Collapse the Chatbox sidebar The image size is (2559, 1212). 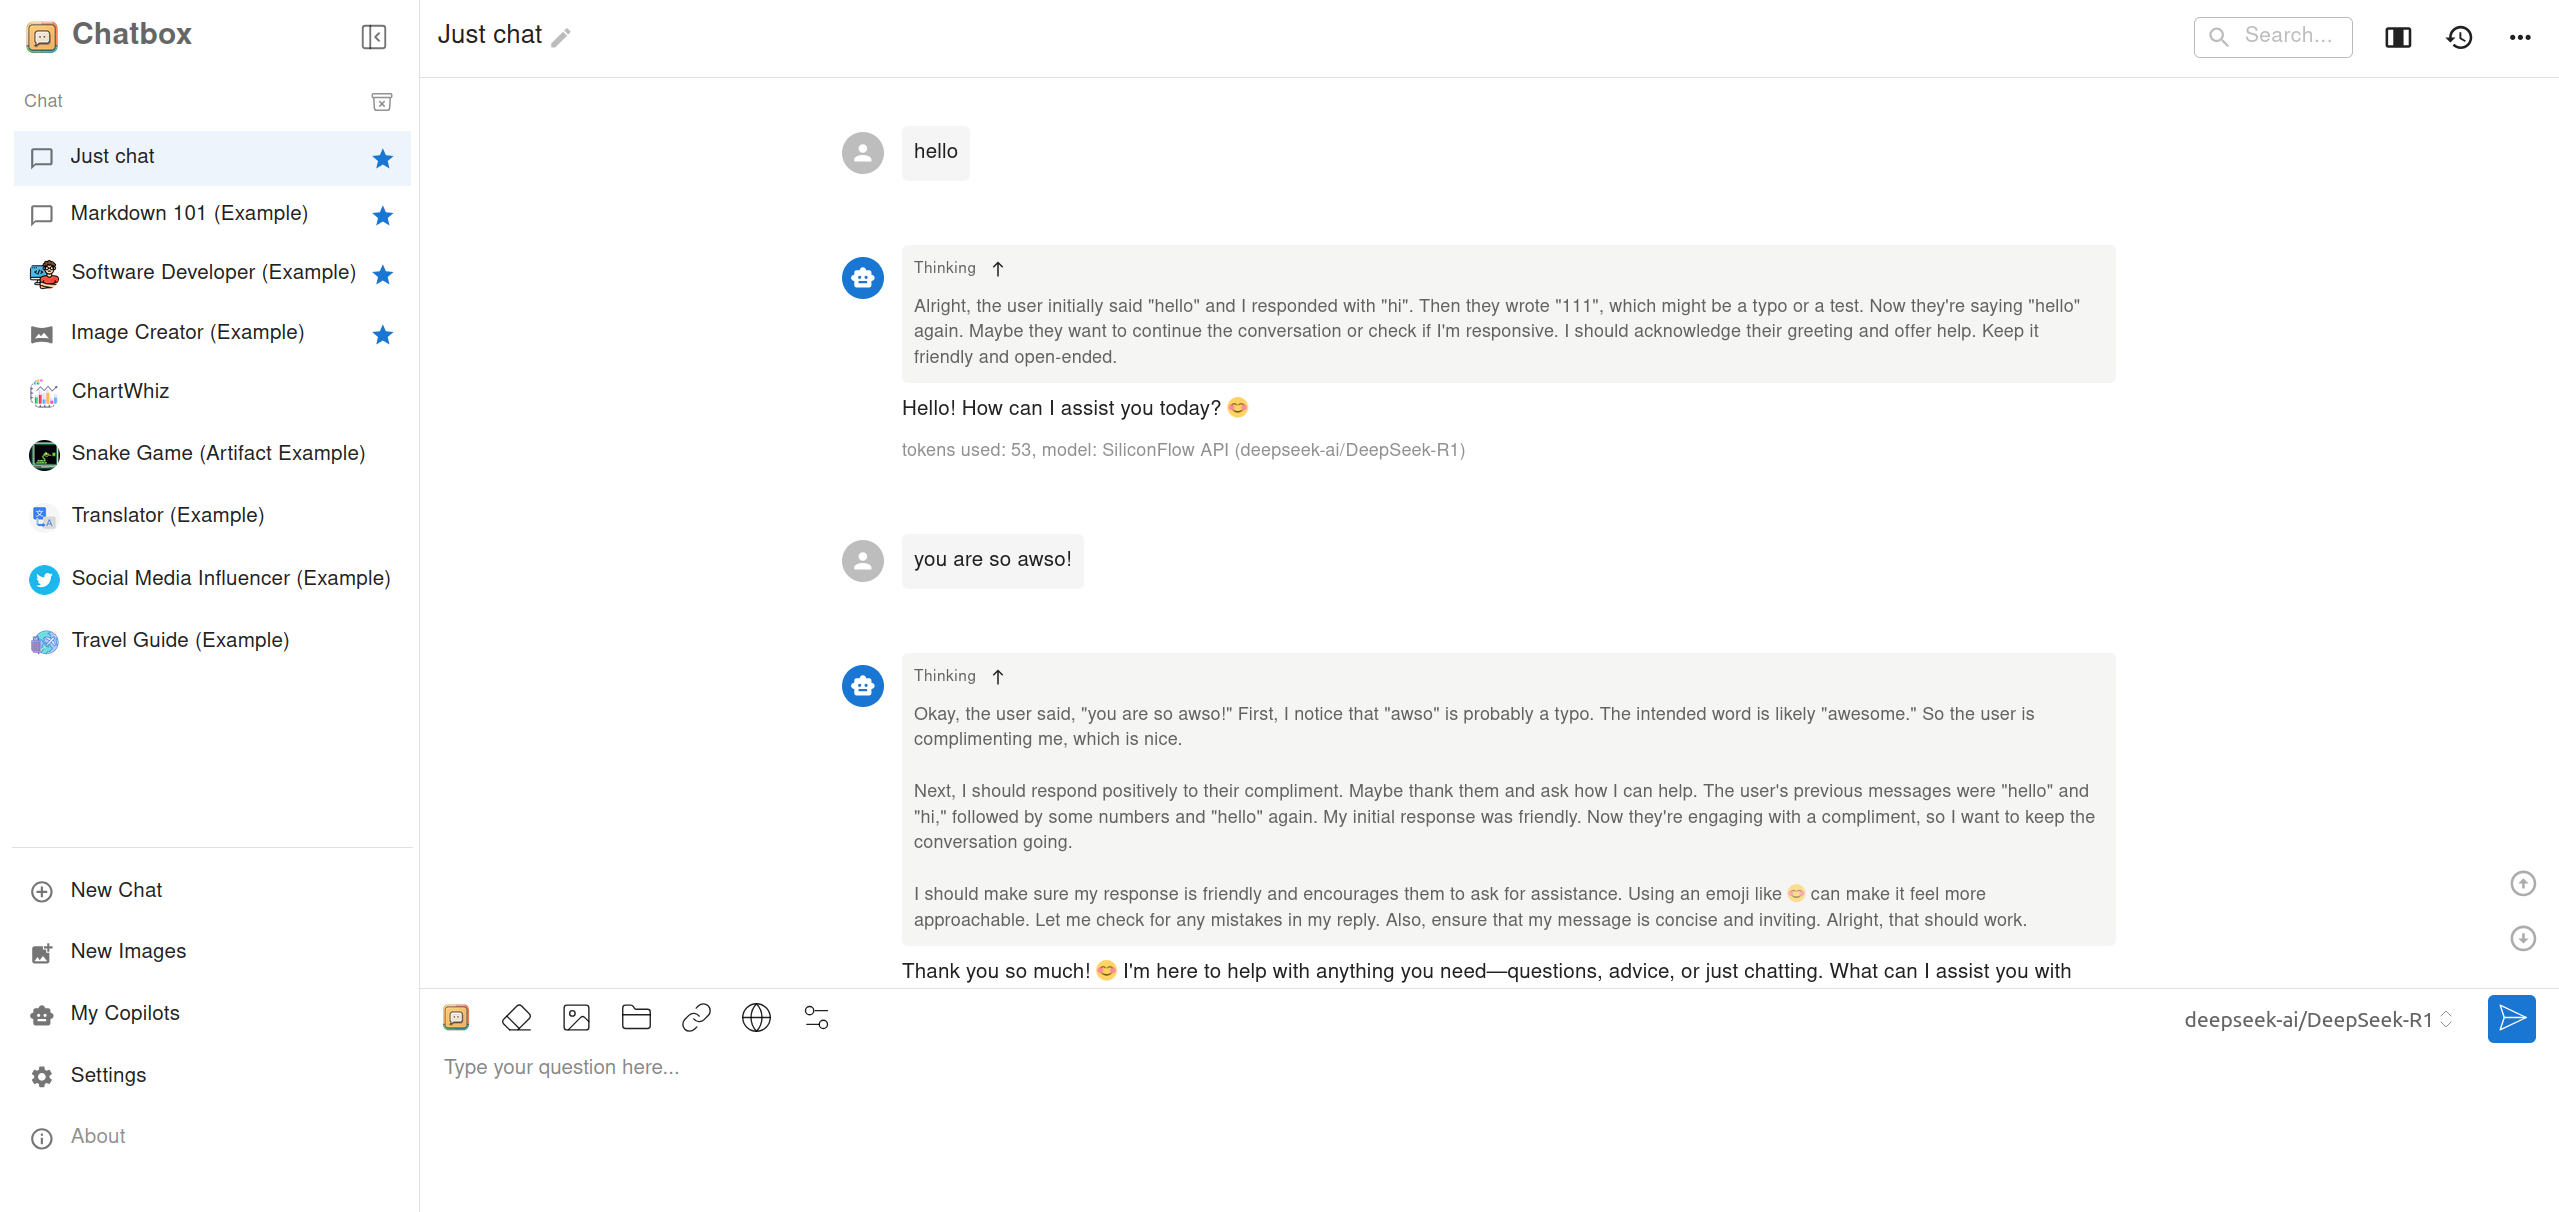pyautogui.click(x=373, y=37)
